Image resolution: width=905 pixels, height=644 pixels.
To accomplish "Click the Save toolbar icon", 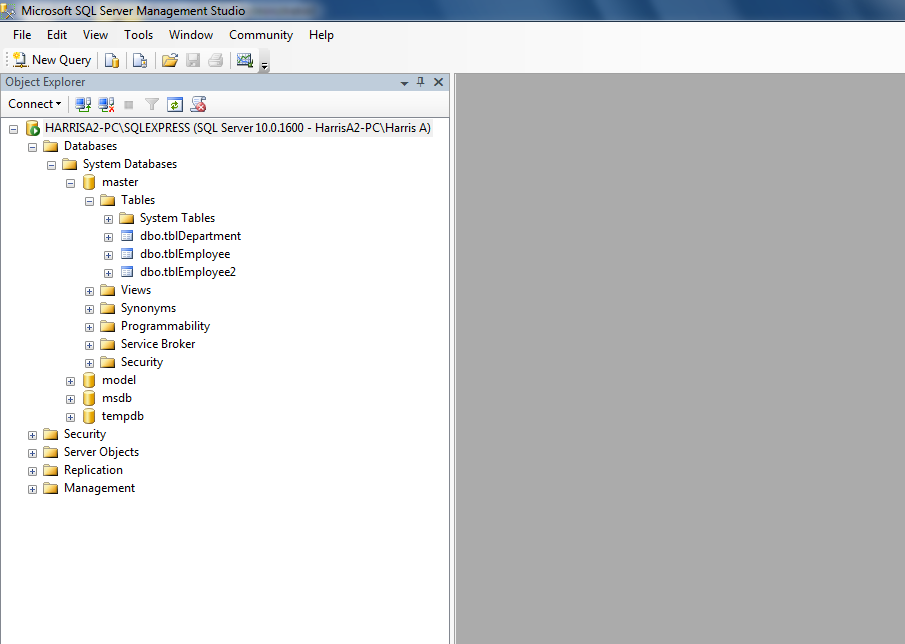I will 192,60.
